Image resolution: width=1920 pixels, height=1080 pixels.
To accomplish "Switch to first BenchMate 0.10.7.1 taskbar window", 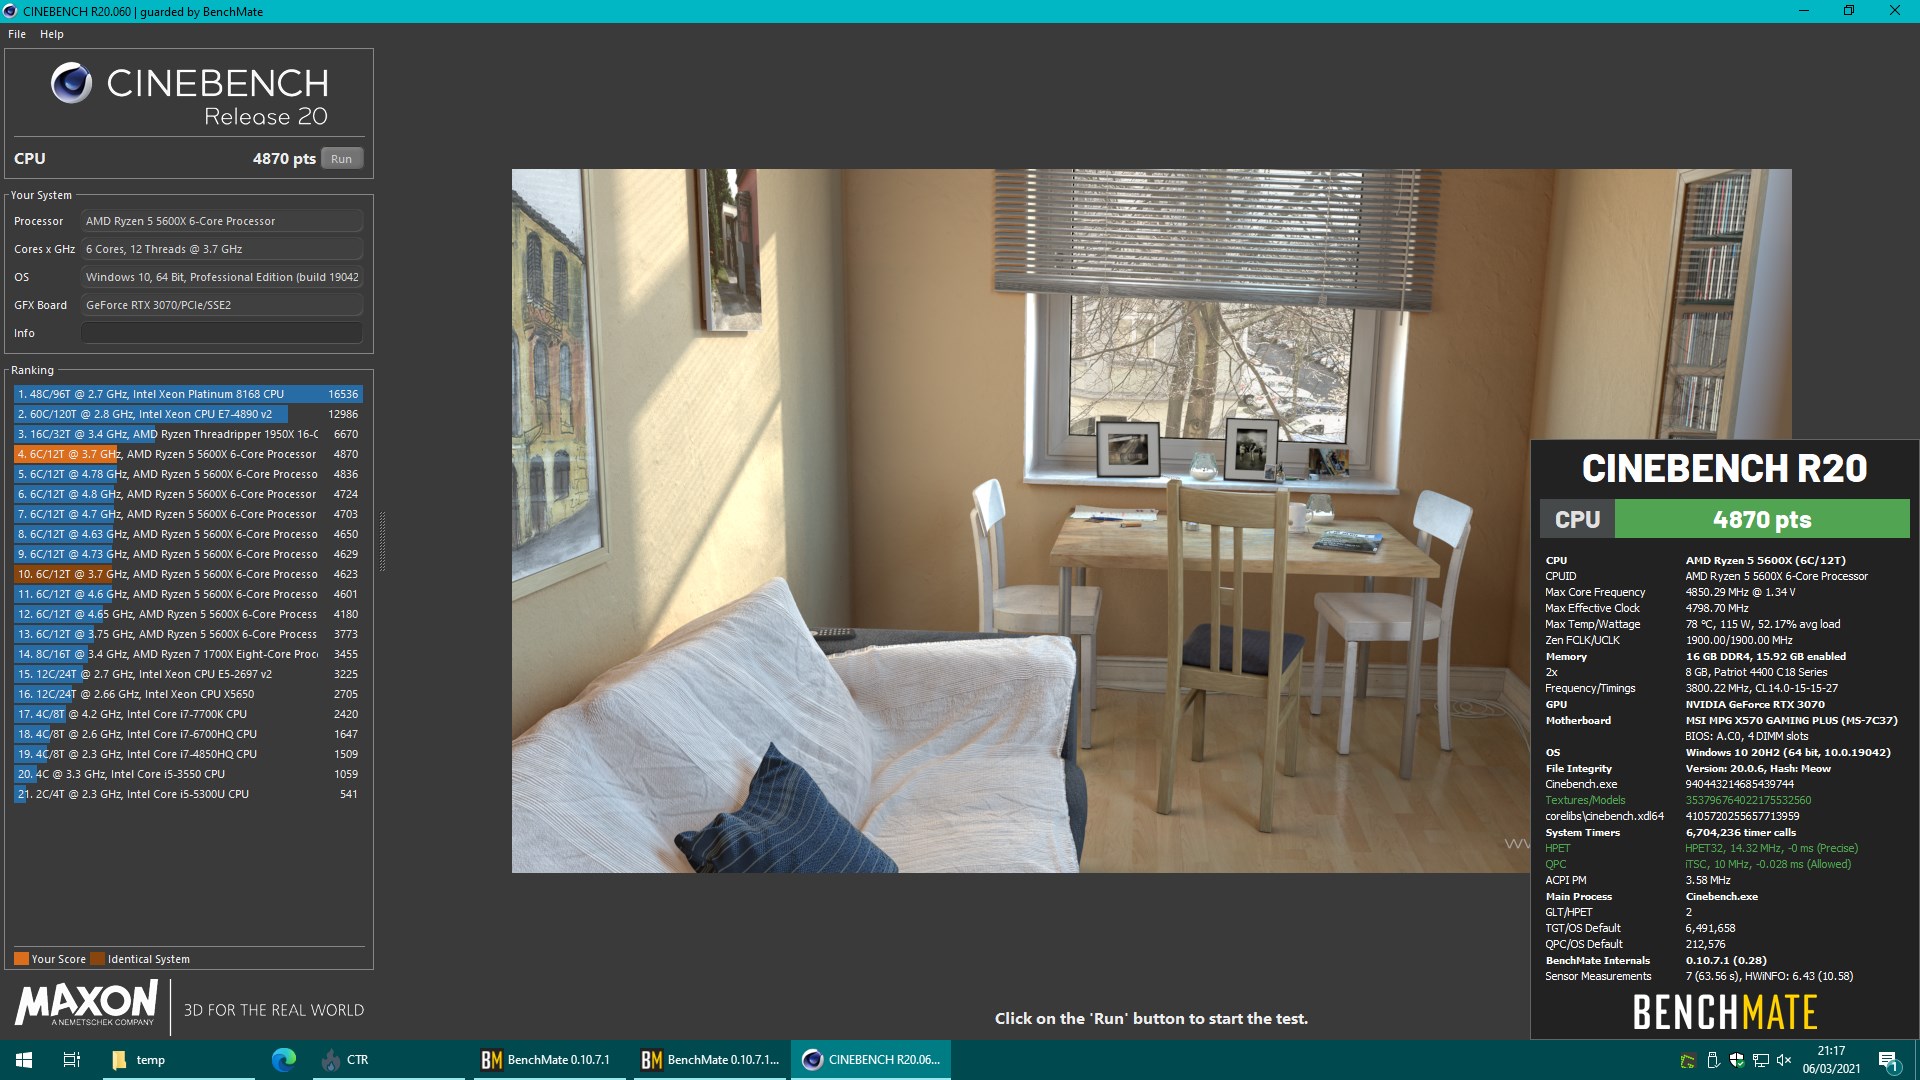I will pyautogui.click(x=548, y=1060).
